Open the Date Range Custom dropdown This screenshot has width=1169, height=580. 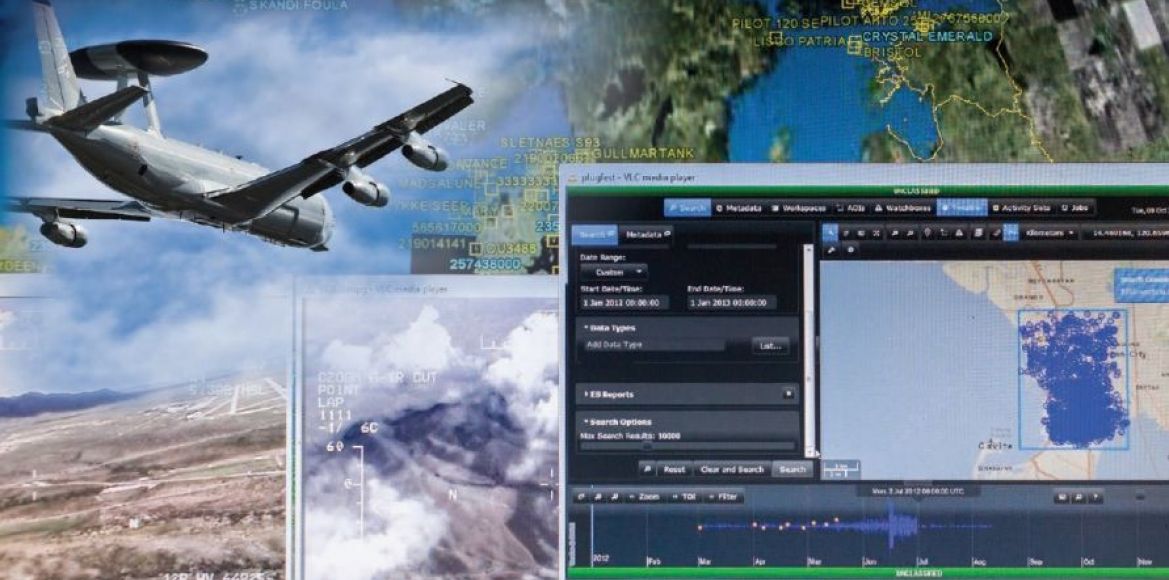coord(614,272)
